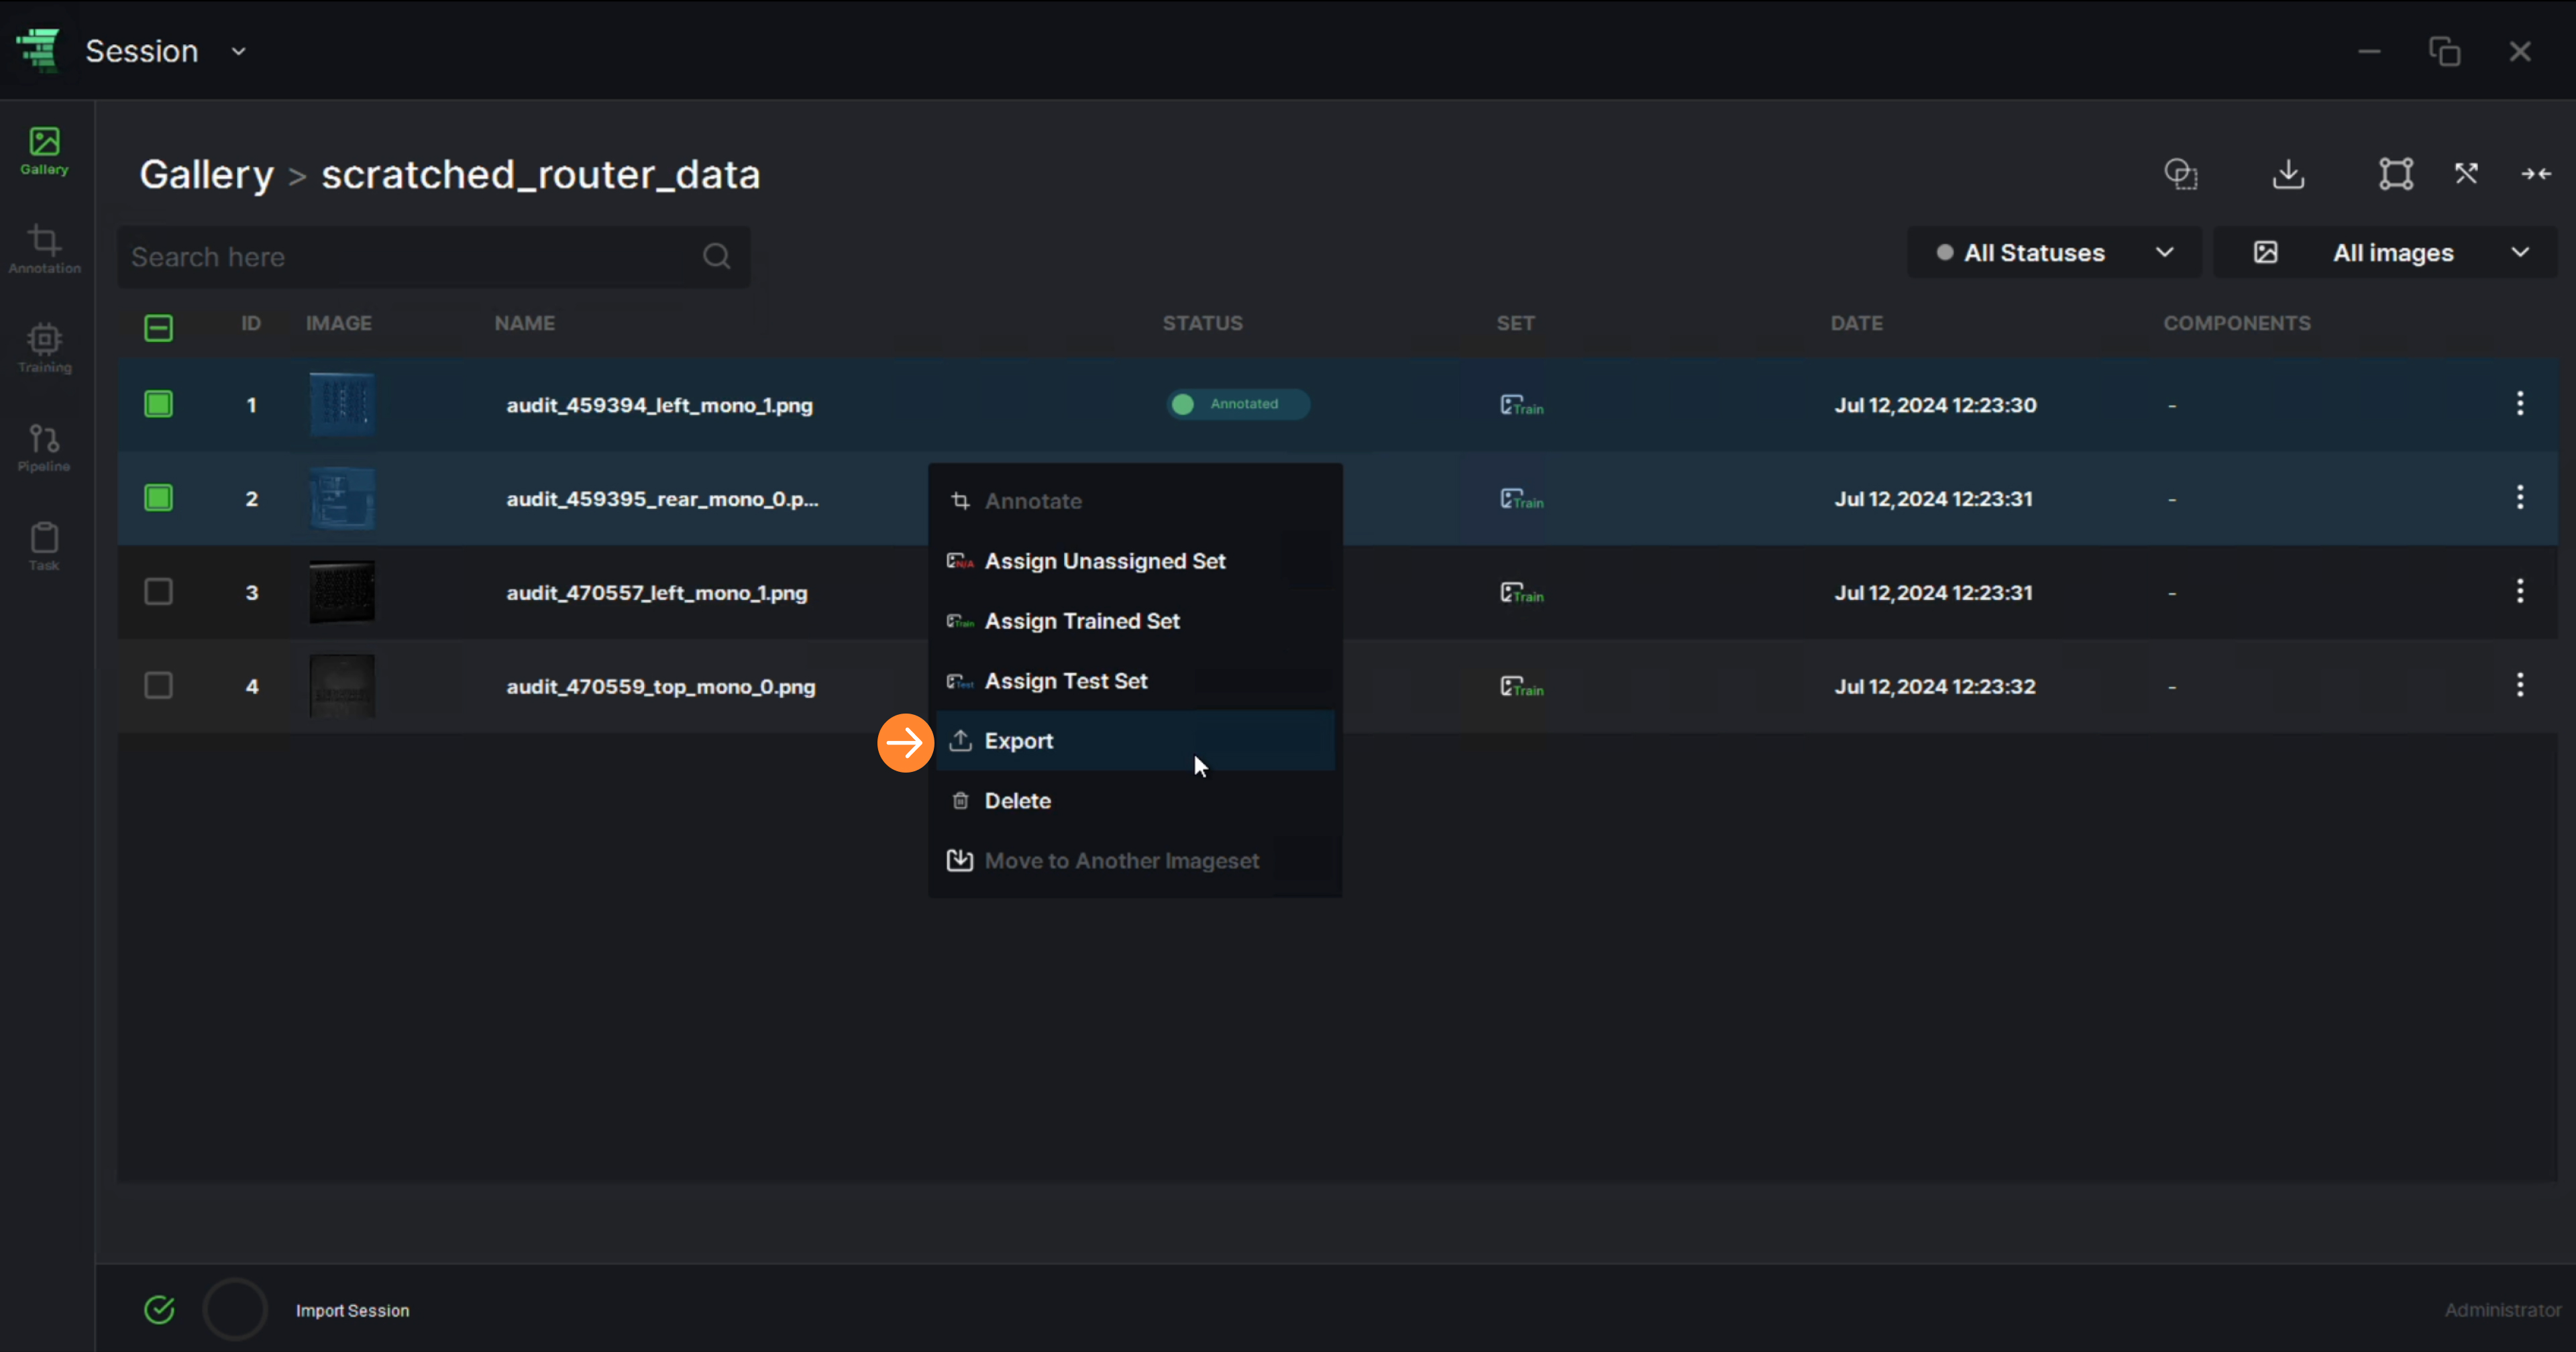The image size is (2576, 1352).
Task: Restore the window using the title bar button
Action: [x=2444, y=51]
